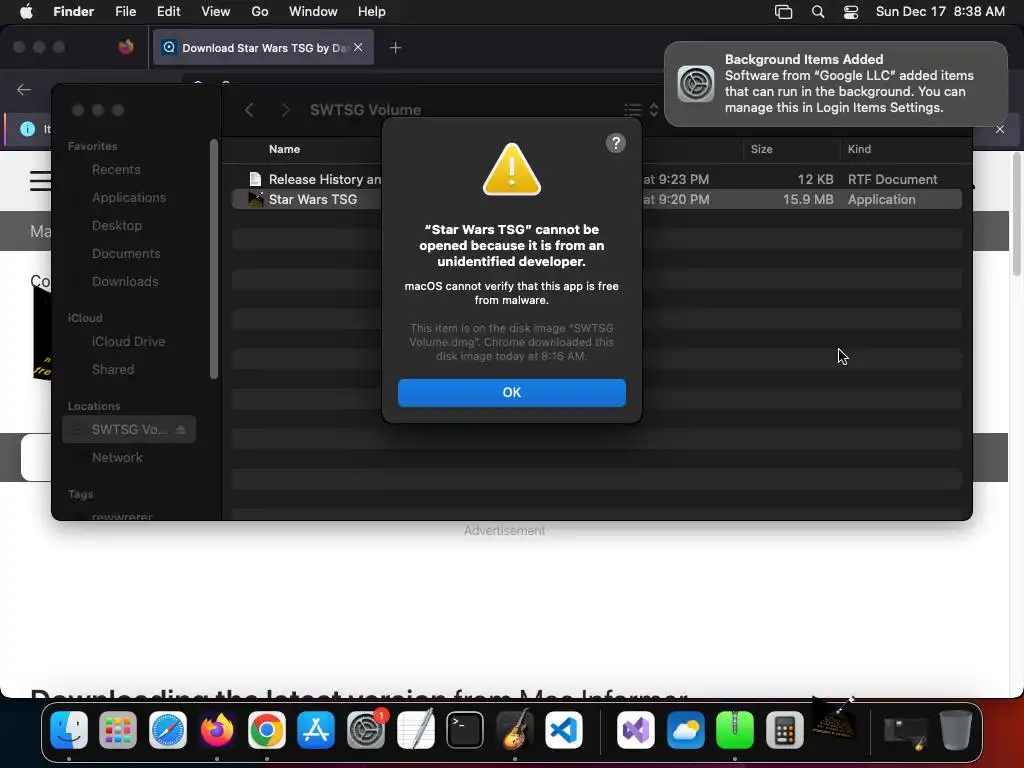Eject the SWTSG Volume disk
1024x768 pixels.
pos(181,429)
